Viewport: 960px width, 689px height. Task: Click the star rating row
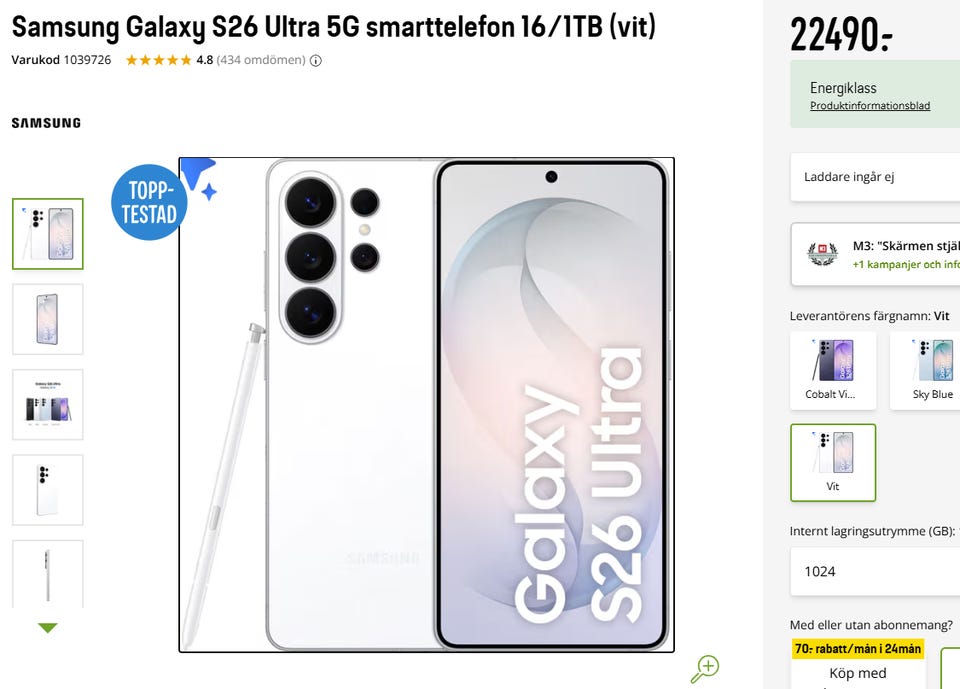tap(159, 60)
